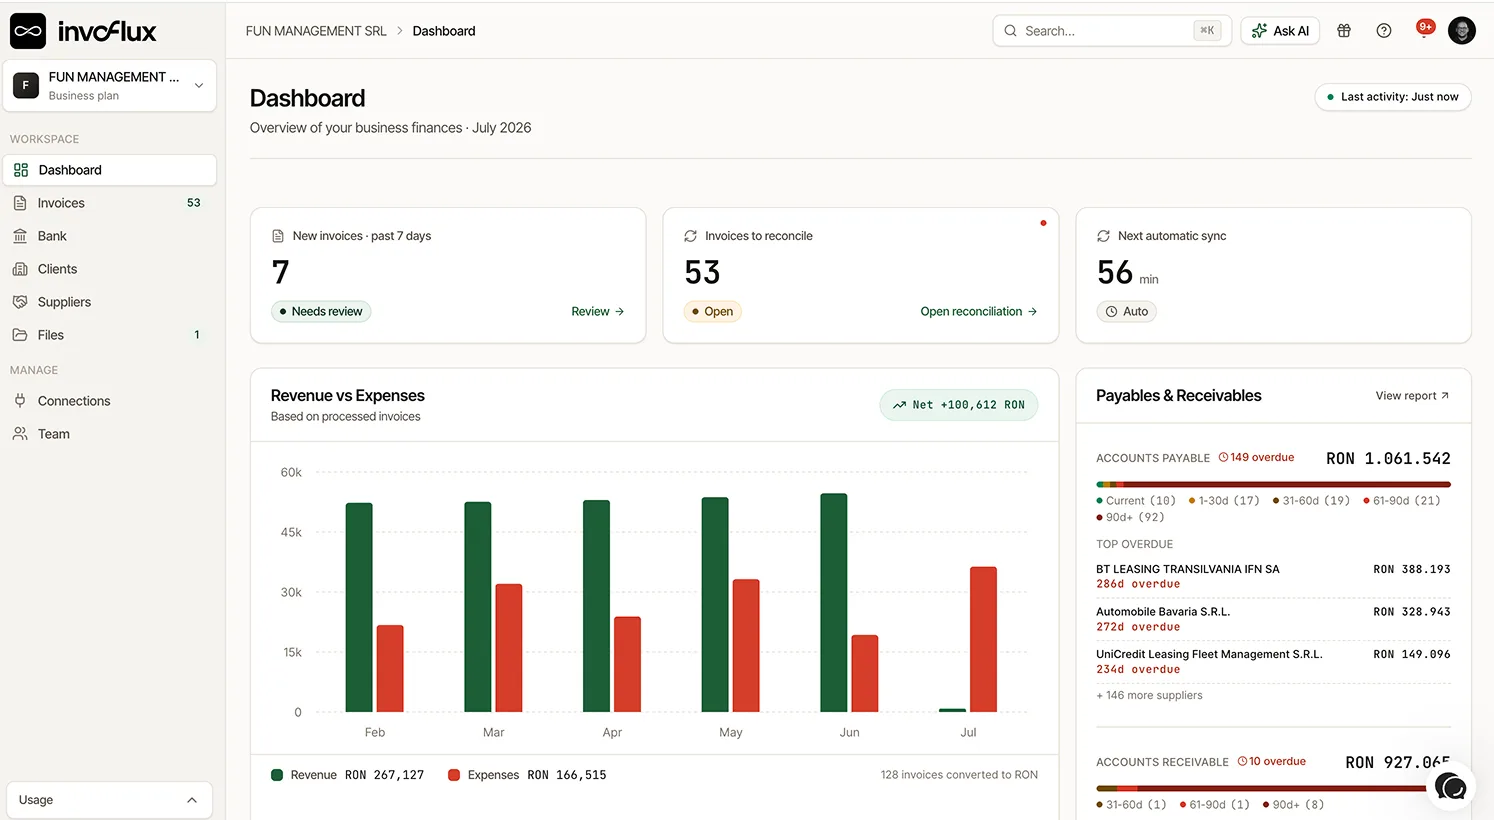Open the user profile avatar
Image resolution: width=1494 pixels, height=820 pixels.
1462,31
